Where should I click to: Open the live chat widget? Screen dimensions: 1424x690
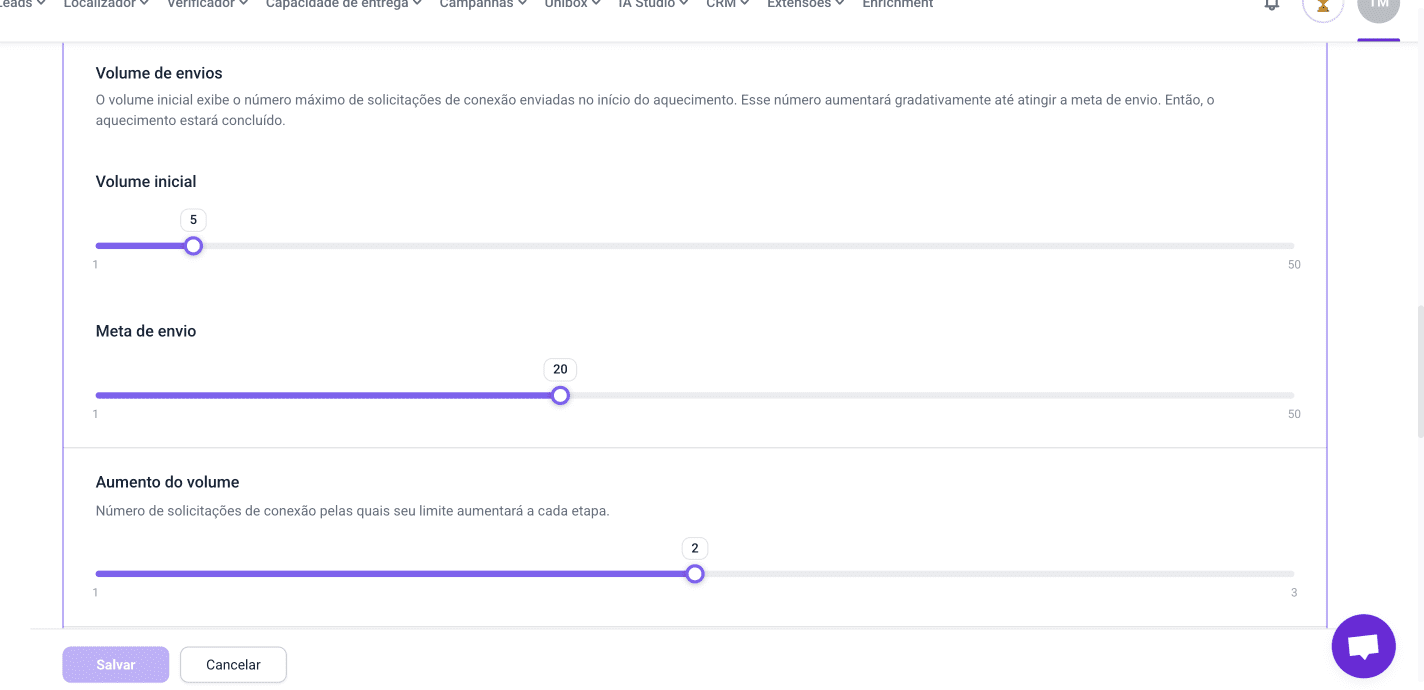[x=1363, y=646]
